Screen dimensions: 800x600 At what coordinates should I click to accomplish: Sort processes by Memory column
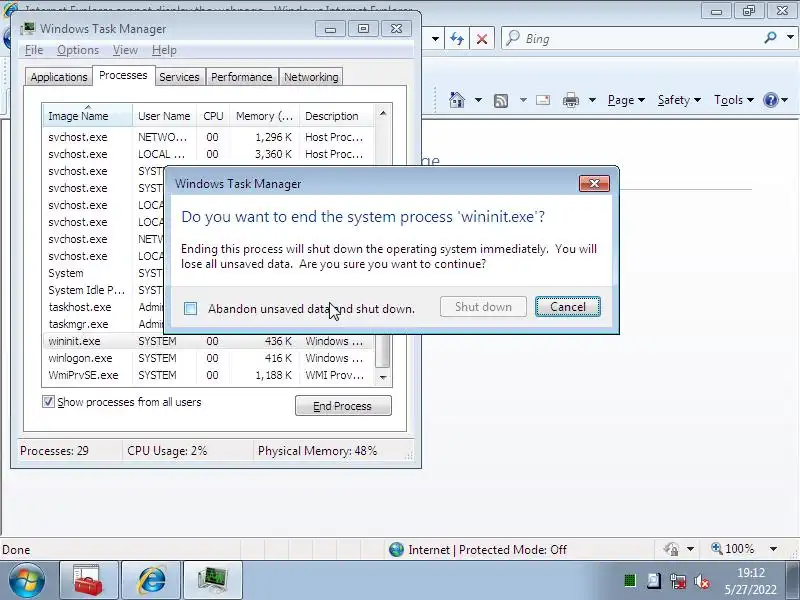click(x=264, y=116)
